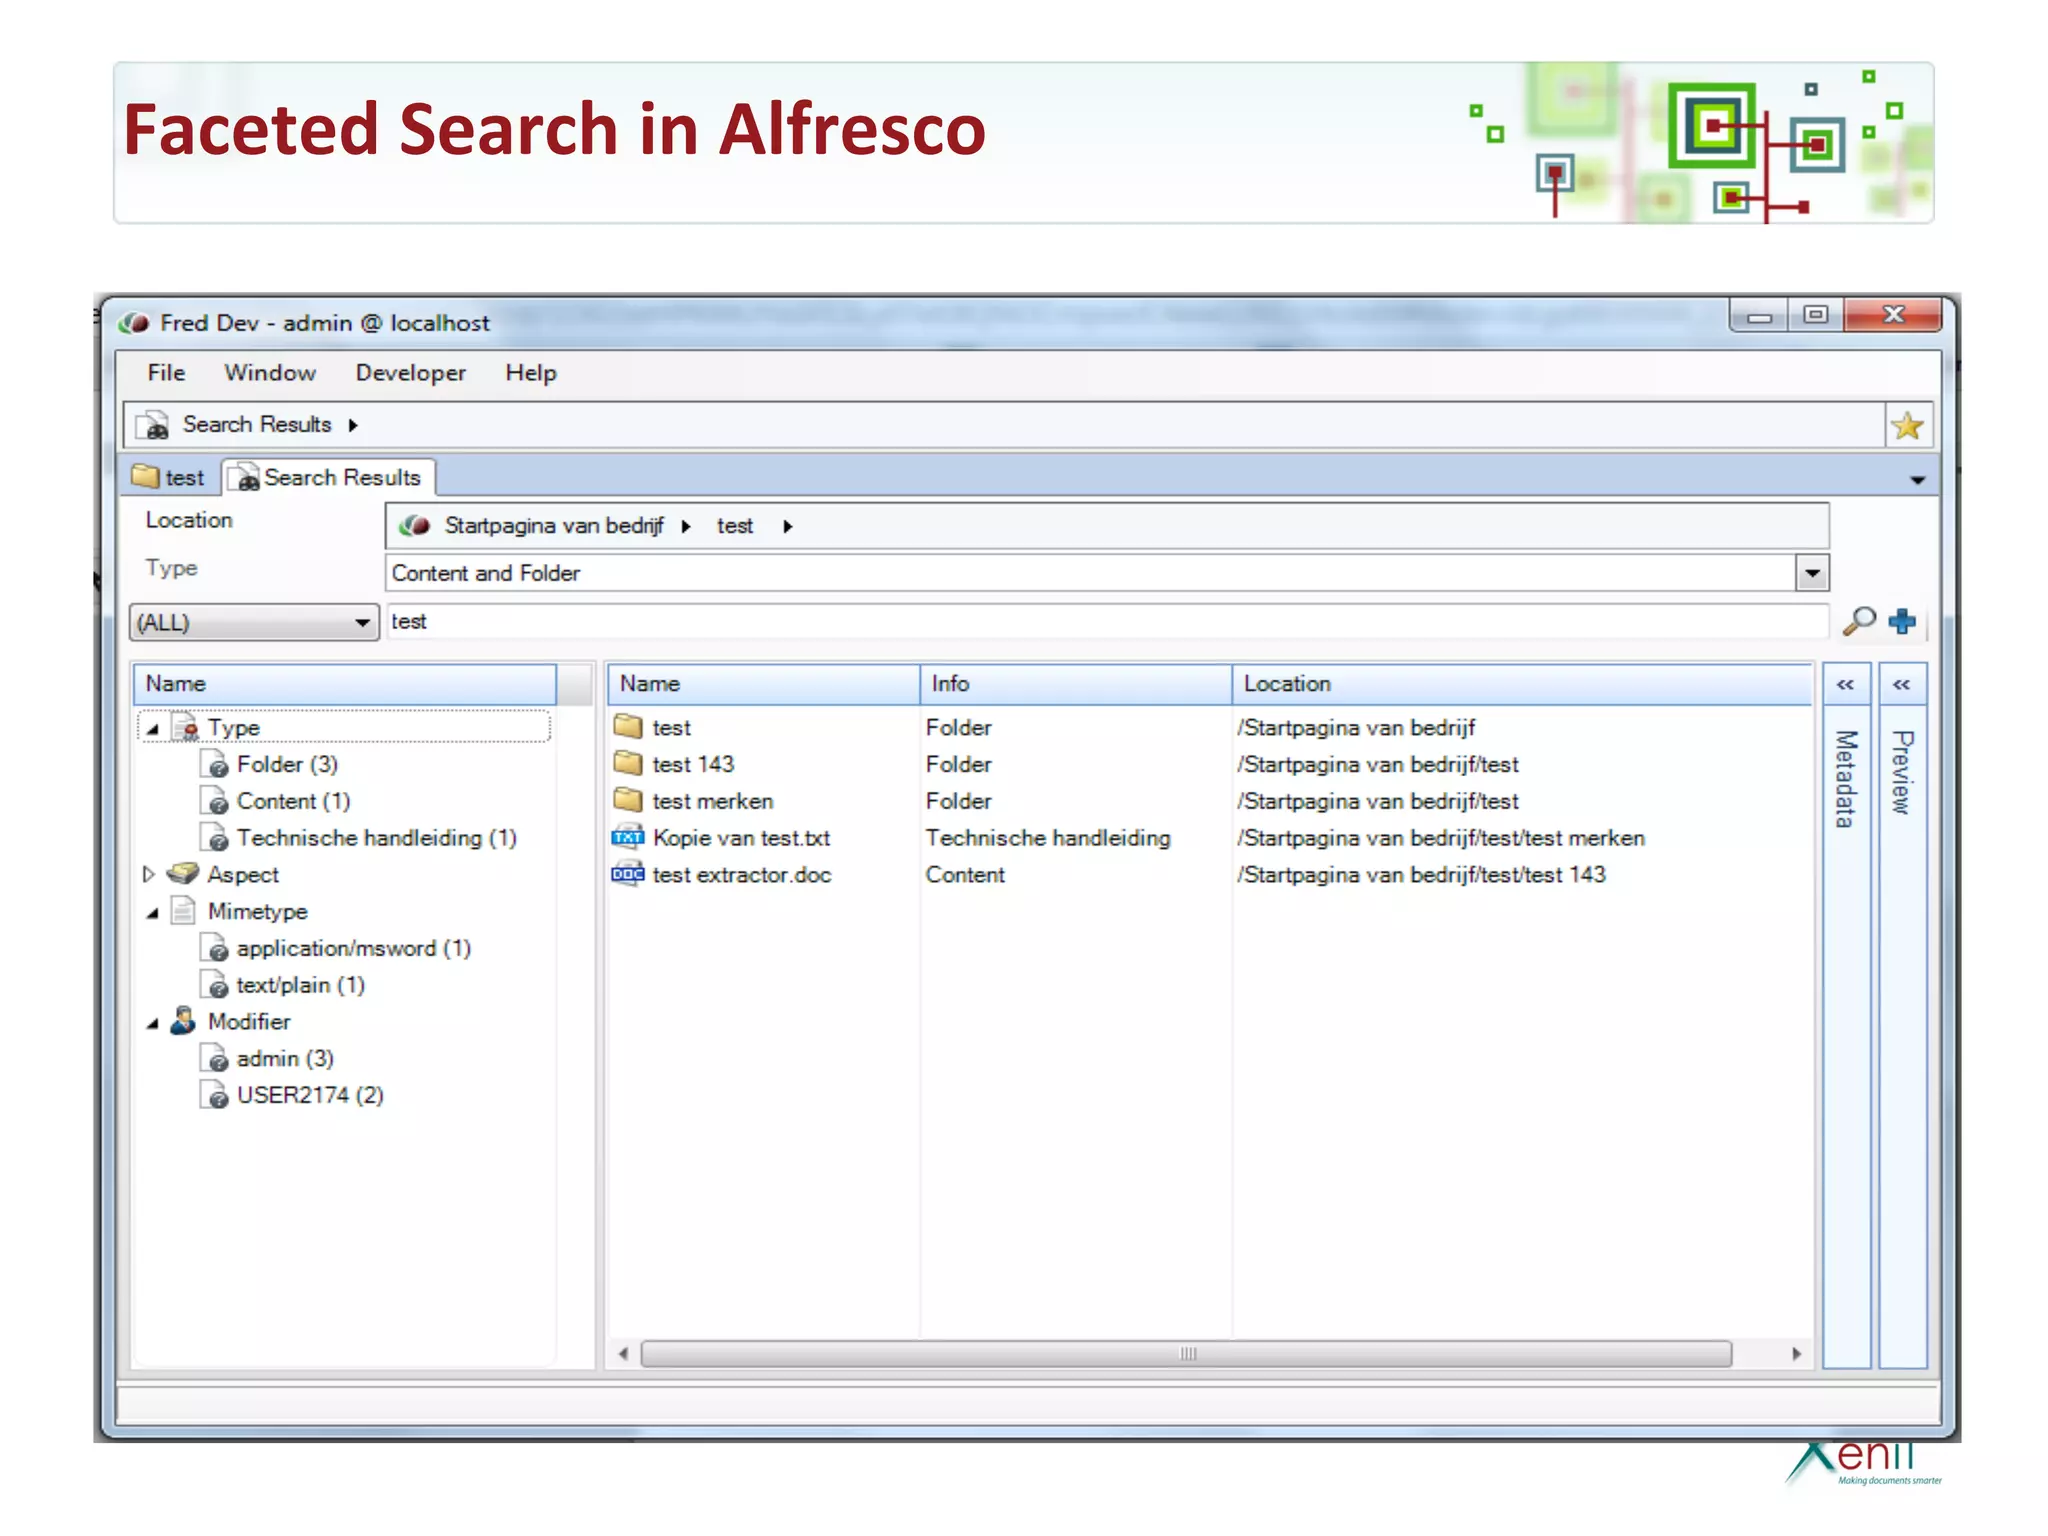The image size is (2048, 1536).
Task: Click the folder icon of test 143
Action: click(628, 763)
